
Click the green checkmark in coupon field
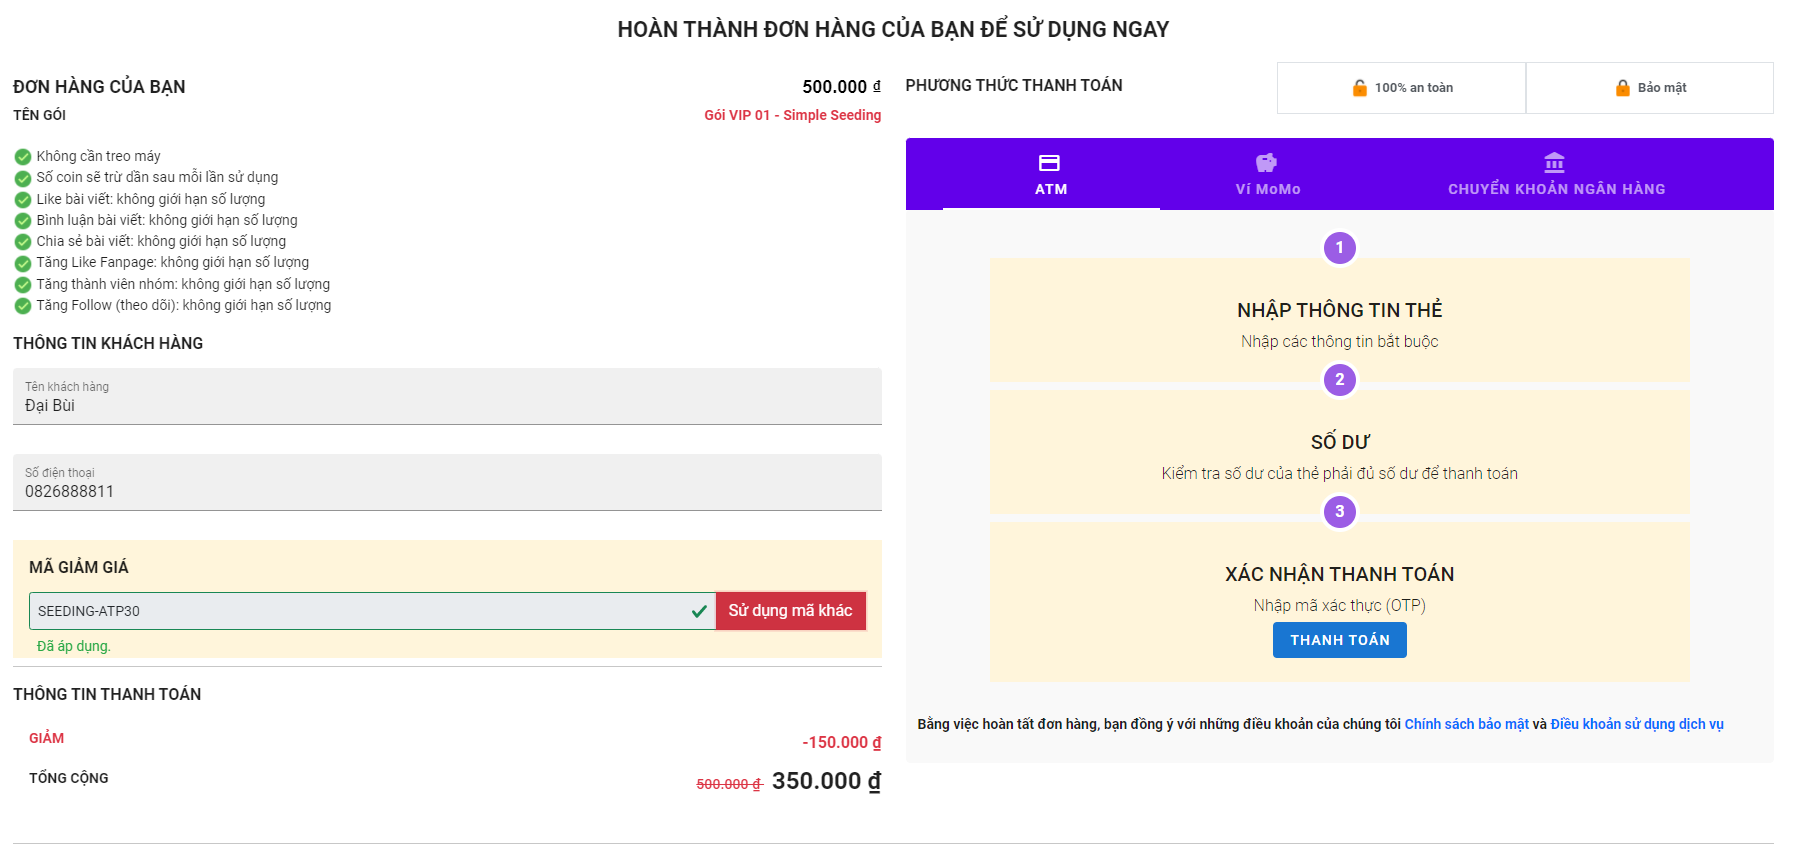[x=699, y=611]
